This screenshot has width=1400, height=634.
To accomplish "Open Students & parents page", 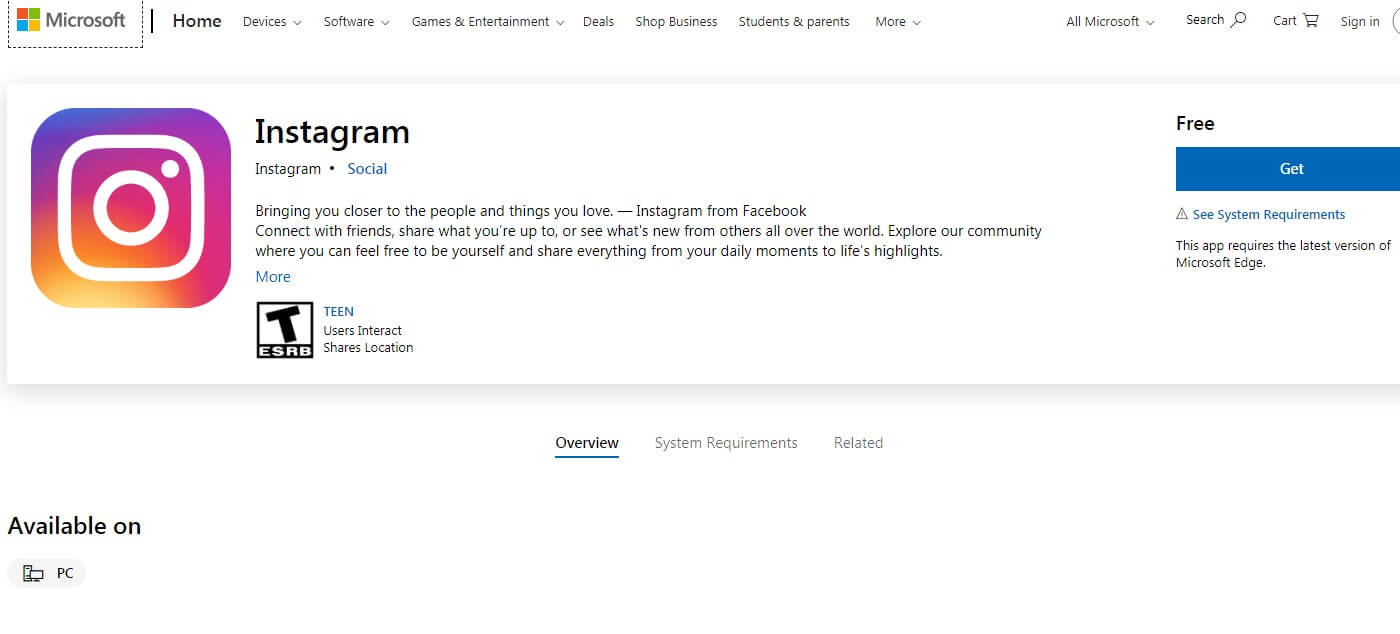I will coord(794,21).
